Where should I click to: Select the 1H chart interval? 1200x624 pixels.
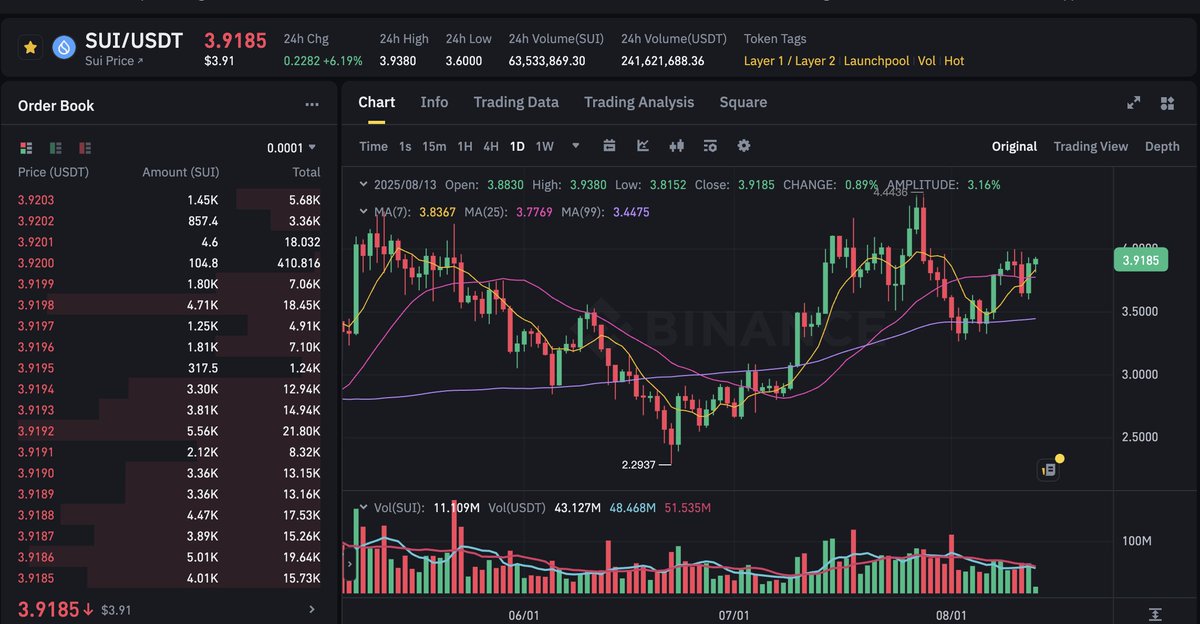point(465,146)
